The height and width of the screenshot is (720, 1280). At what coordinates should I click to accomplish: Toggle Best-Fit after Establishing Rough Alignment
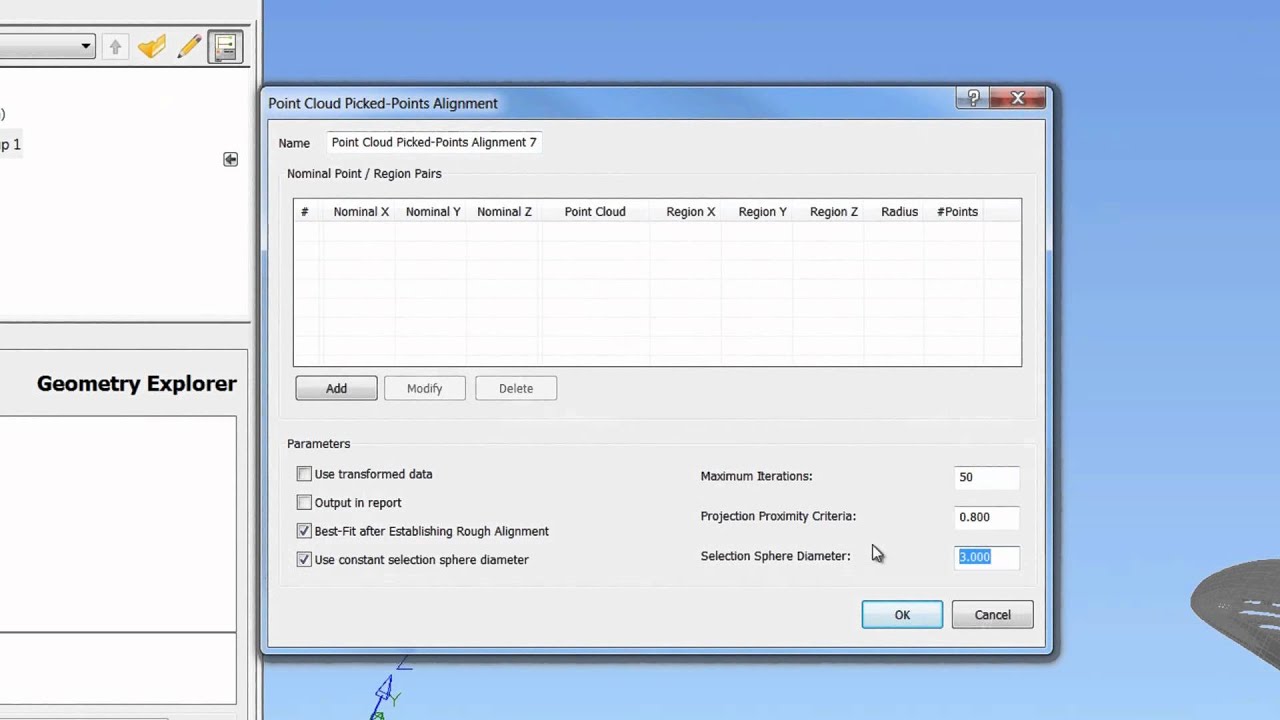coord(304,531)
